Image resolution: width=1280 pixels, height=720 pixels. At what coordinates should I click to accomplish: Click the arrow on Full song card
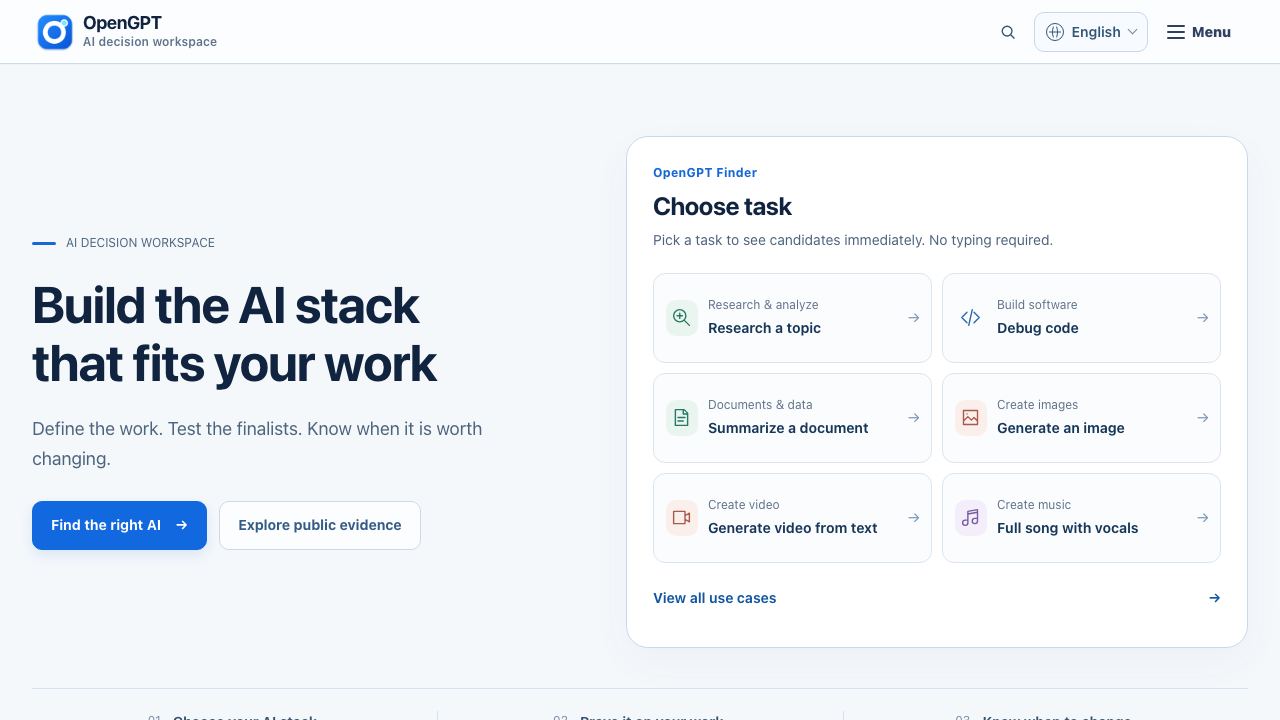[x=1202, y=518]
